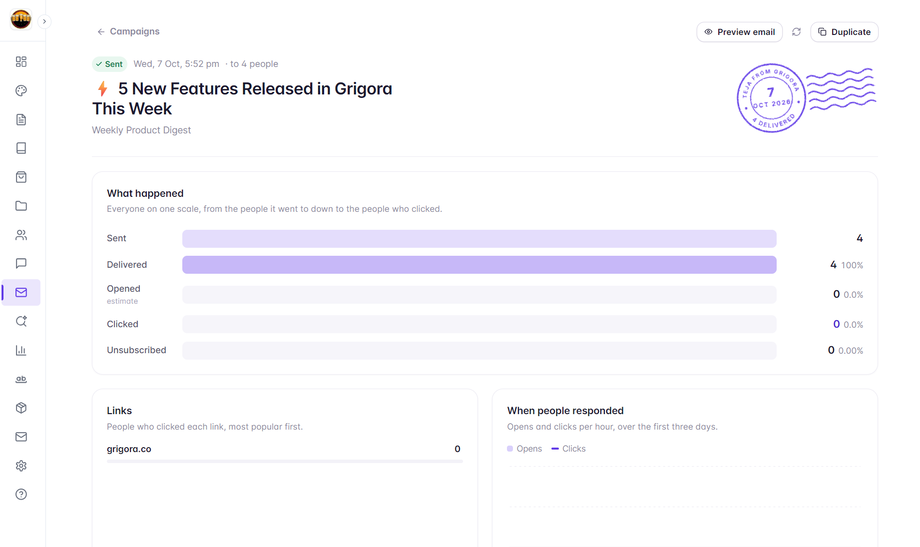
Task: Click the Sent progress bar
Action: pos(479,238)
